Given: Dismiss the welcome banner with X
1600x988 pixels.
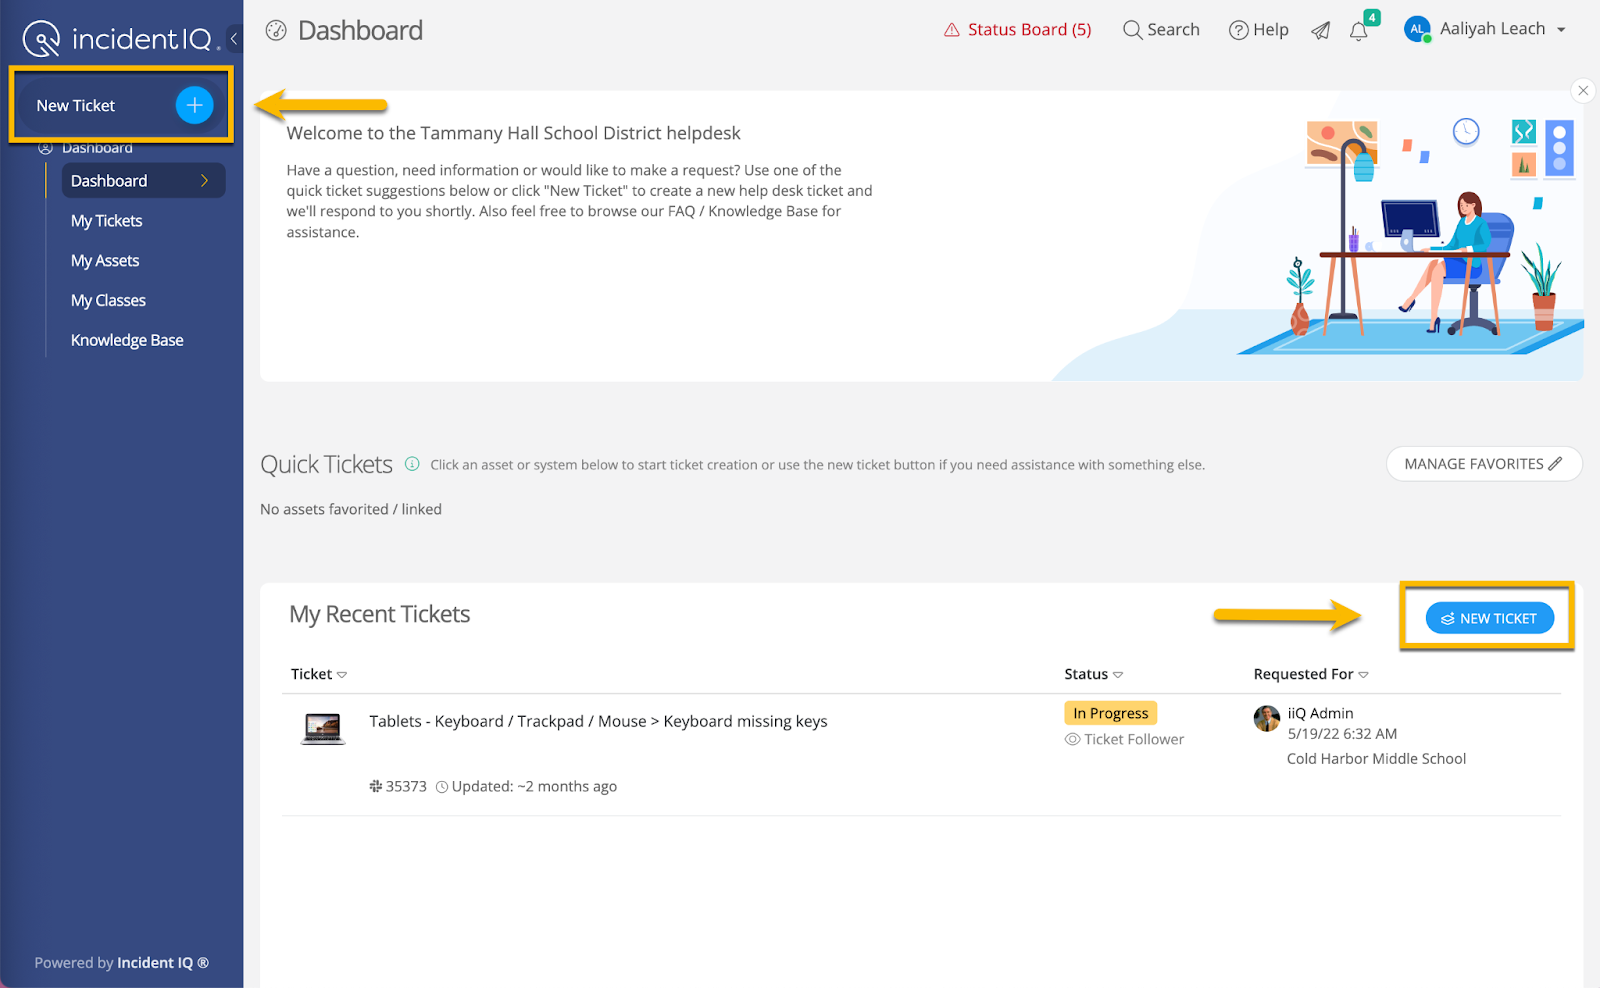Looking at the screenshot, I should [1583, 91].
